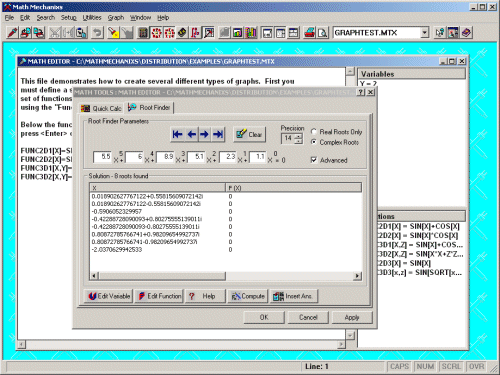The width and height of the screenshot is (500, 375).
Task: Click the x^3 coefficient field showing 8.9
Action: tap(165, 157)
